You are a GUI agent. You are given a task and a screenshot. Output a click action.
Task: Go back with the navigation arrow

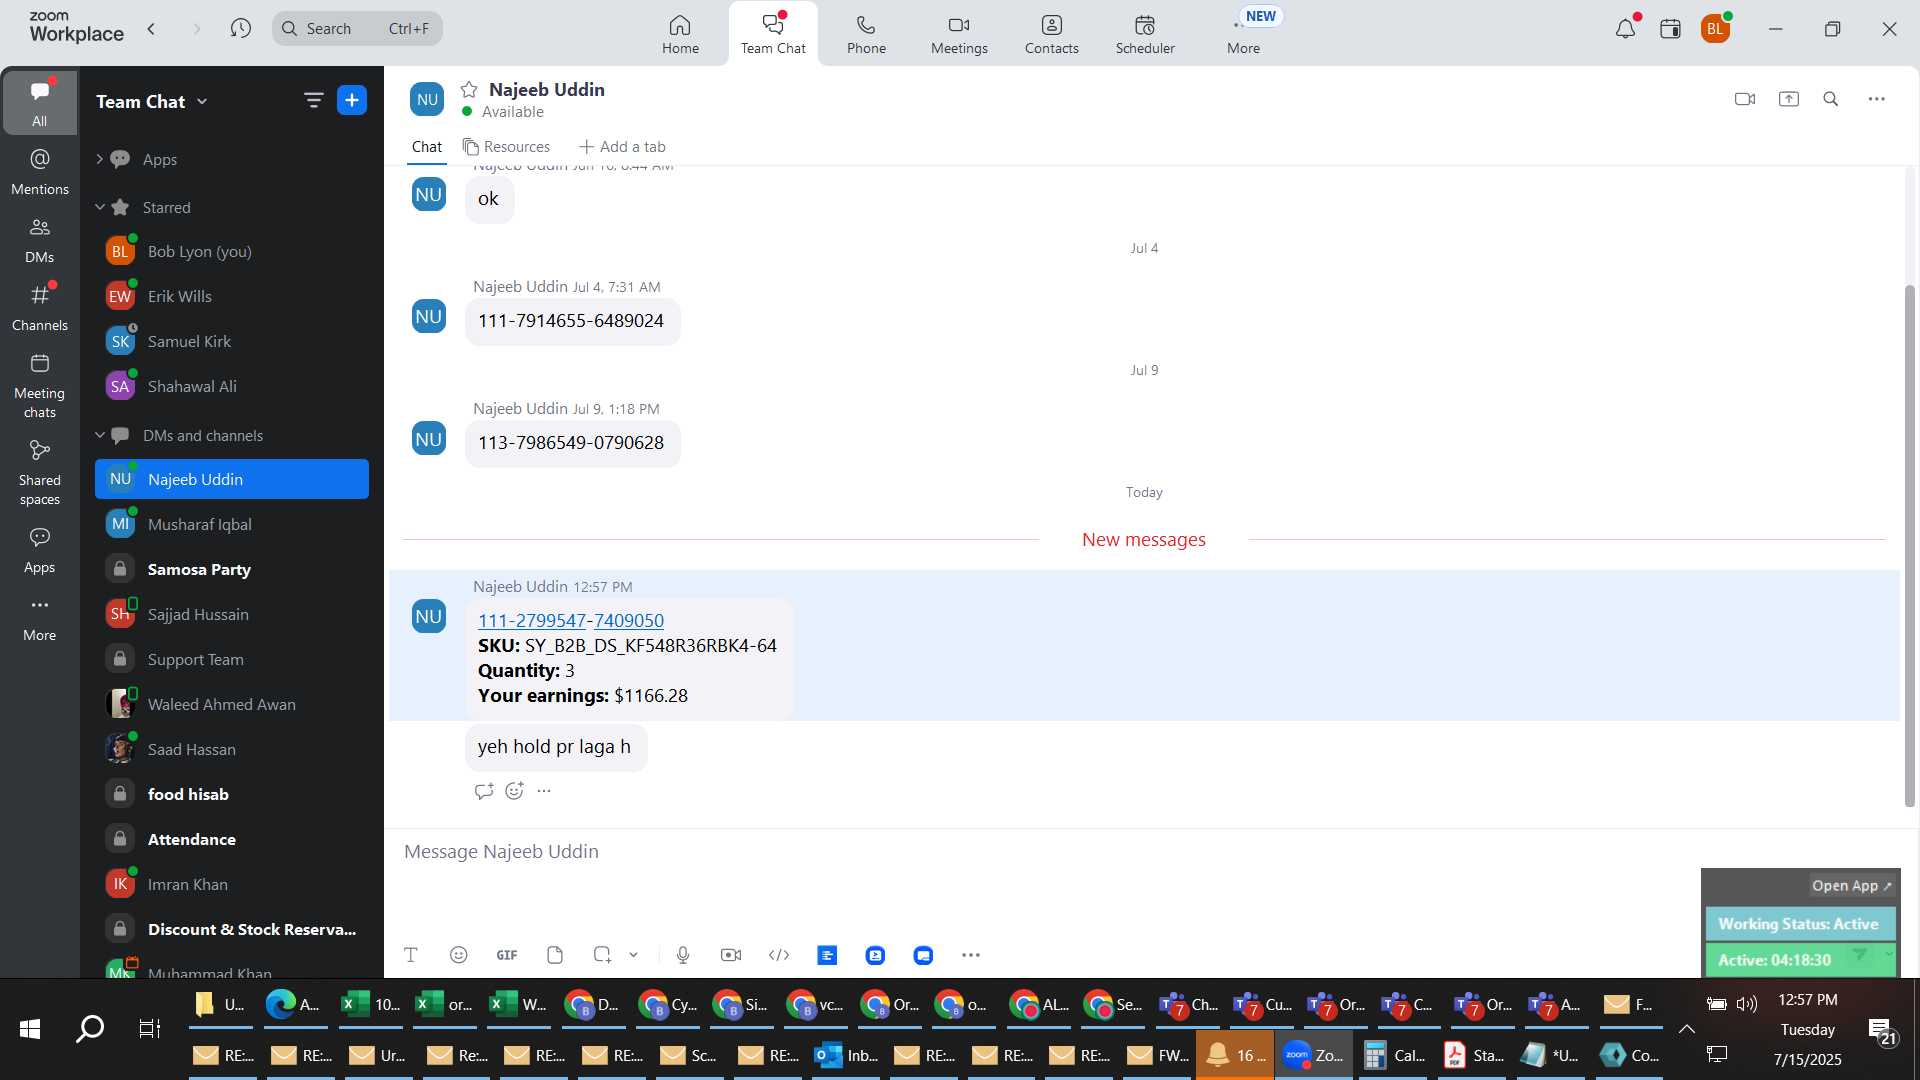(152, 28)
